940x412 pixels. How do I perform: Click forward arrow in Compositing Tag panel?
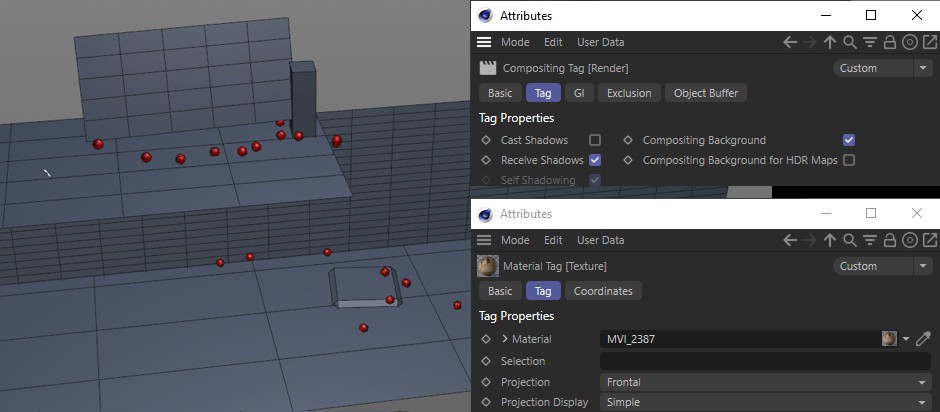click(x=809, y=43)
